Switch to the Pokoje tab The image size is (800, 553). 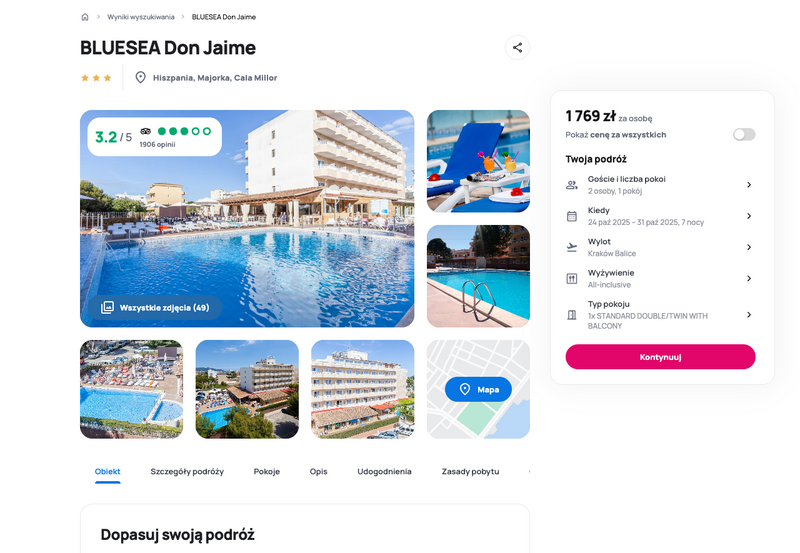(x=267, y=471)
